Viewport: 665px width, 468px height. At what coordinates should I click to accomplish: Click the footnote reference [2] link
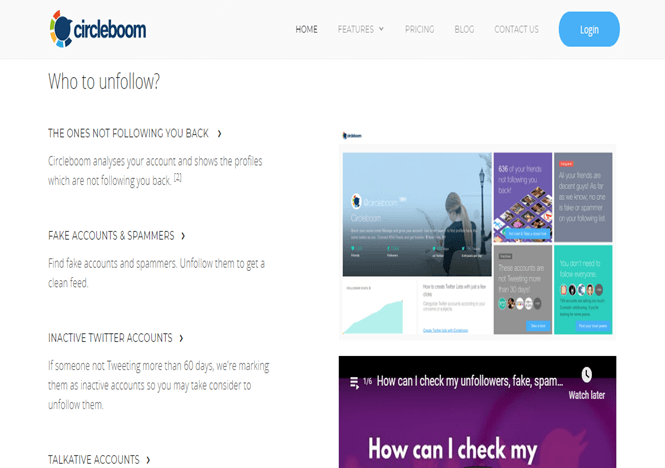click(178, 177)
